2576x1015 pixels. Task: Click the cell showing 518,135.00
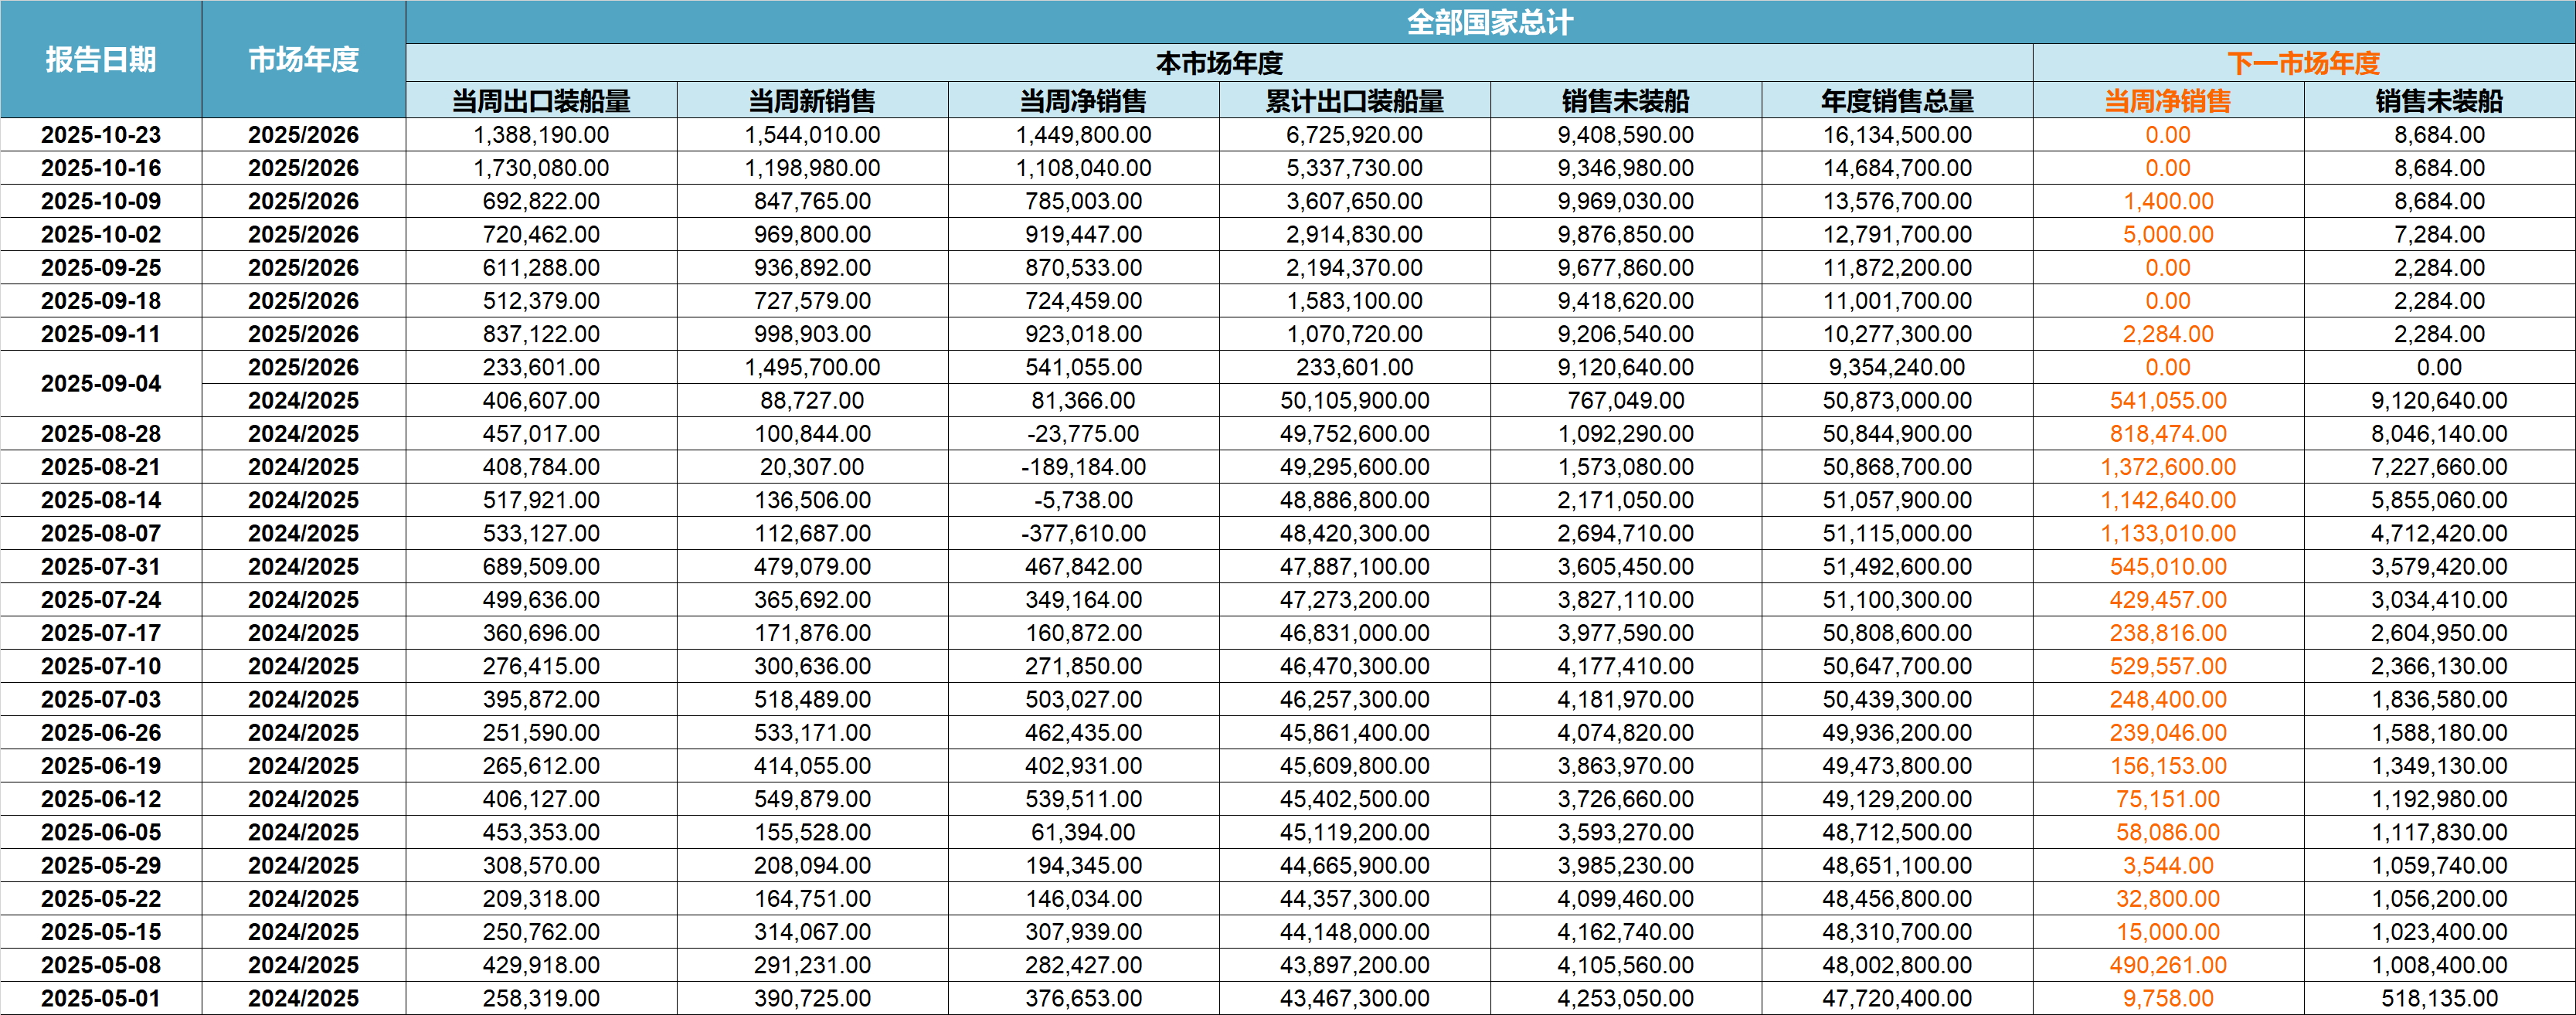coord(2439,998)
